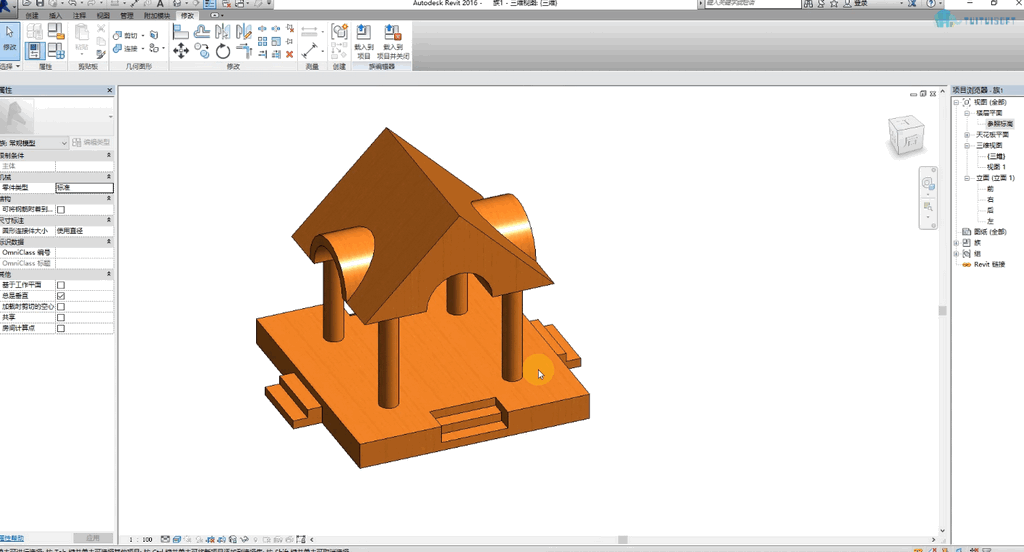Open the Add-Ins ribbon tab

click(x=157, y=15)
